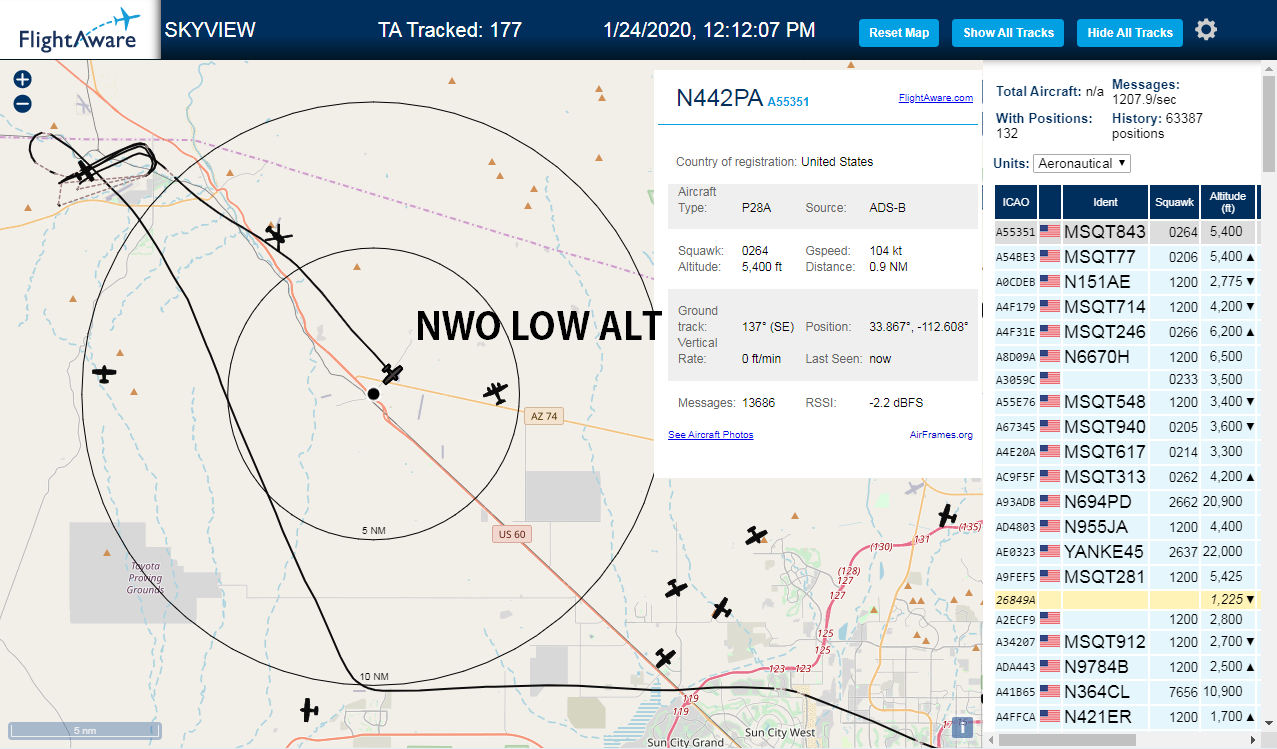
Task: Open the Units Aeronautical dropdown
Action: pyautogui.click(x=1083, y=163)
